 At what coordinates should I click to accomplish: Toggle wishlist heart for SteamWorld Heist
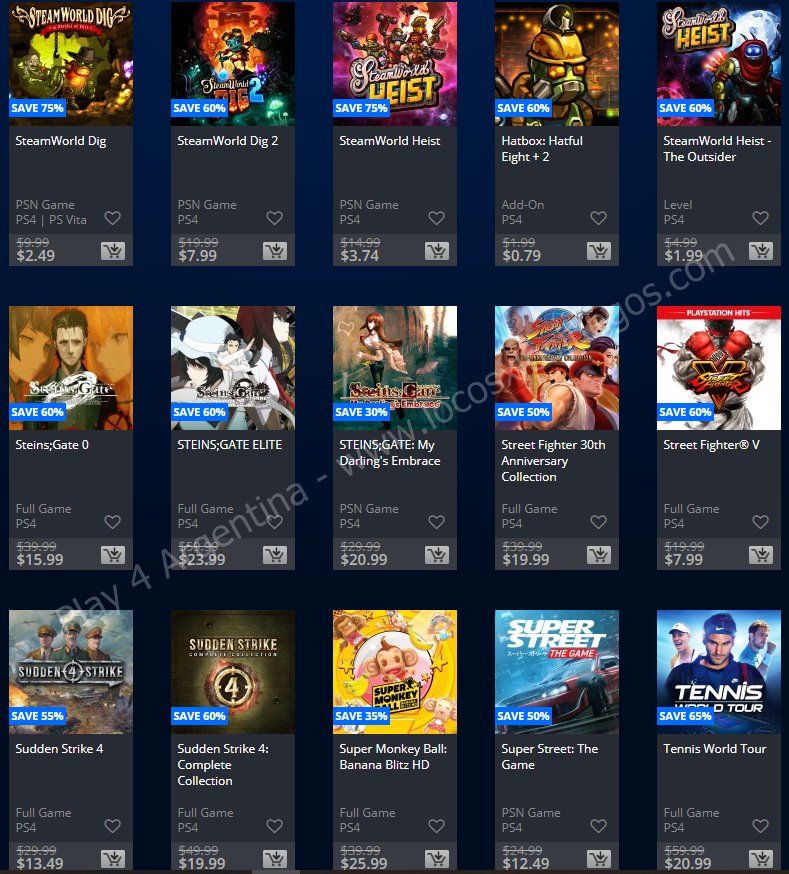pos(436,218)
